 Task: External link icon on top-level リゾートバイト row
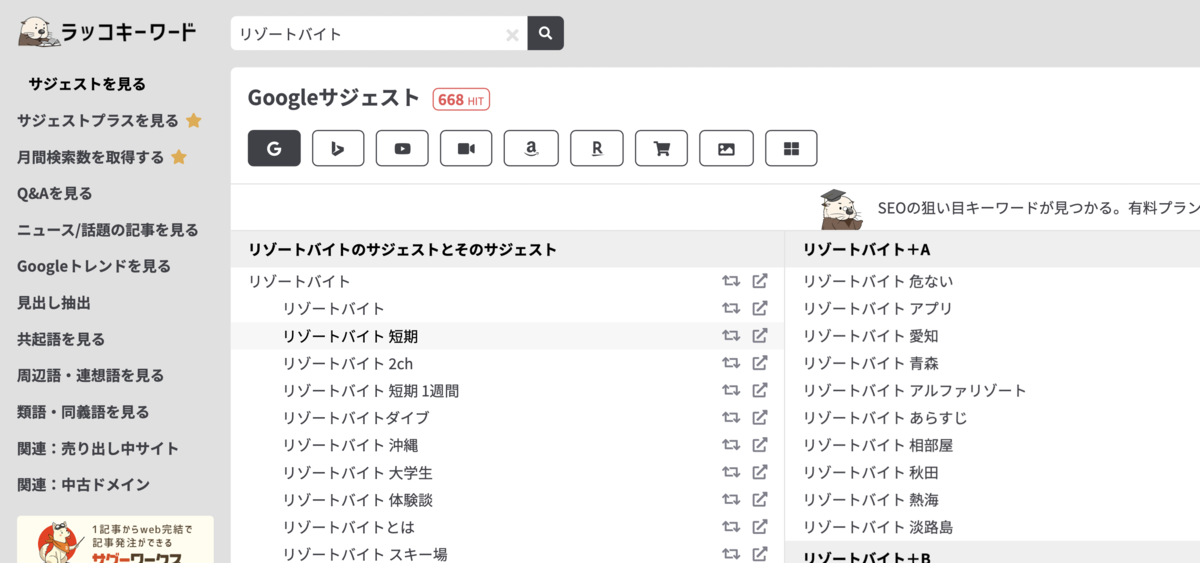click(x=760, y=281)
